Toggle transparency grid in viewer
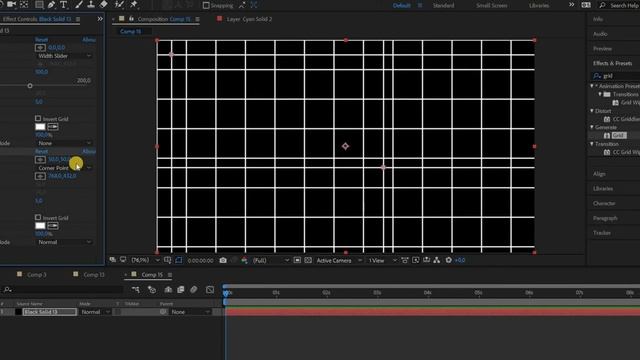640x360 pixels. pos(308,260)
